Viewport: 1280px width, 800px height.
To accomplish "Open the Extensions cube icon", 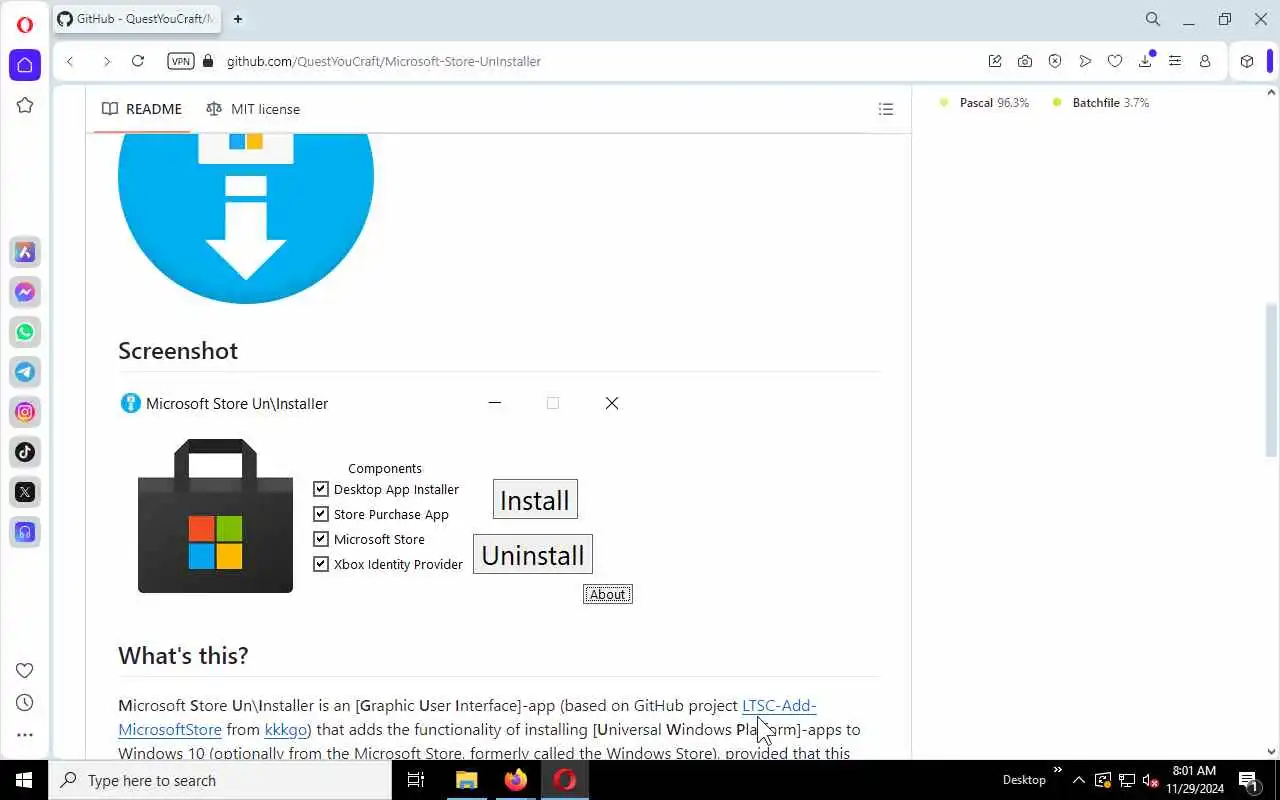I will coord(1247,61).
